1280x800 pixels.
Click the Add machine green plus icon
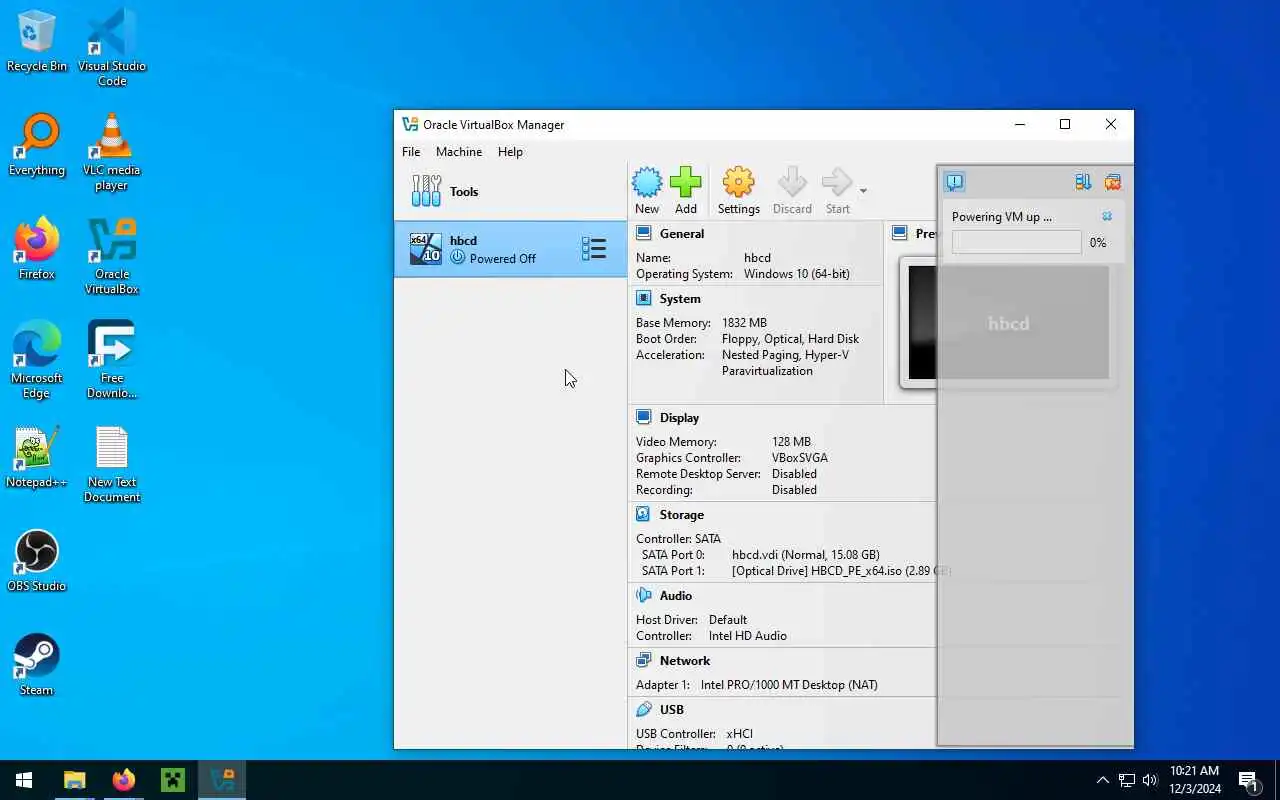coord(686,191)
